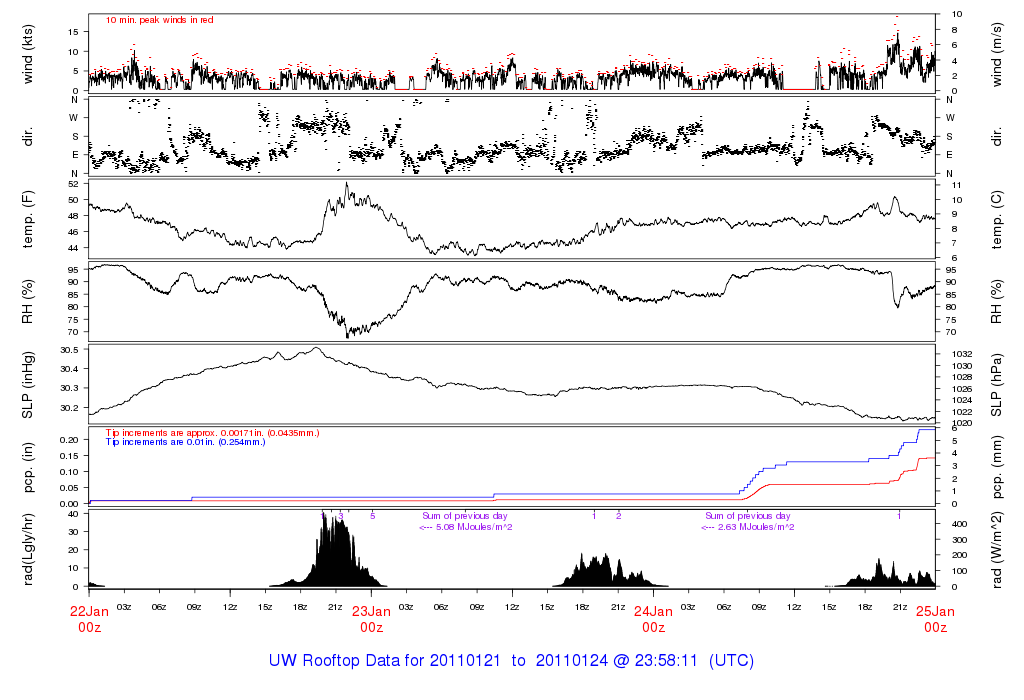
Task: Click the "12z" time tick following 23Jan 00z
Action: (512, 607)
